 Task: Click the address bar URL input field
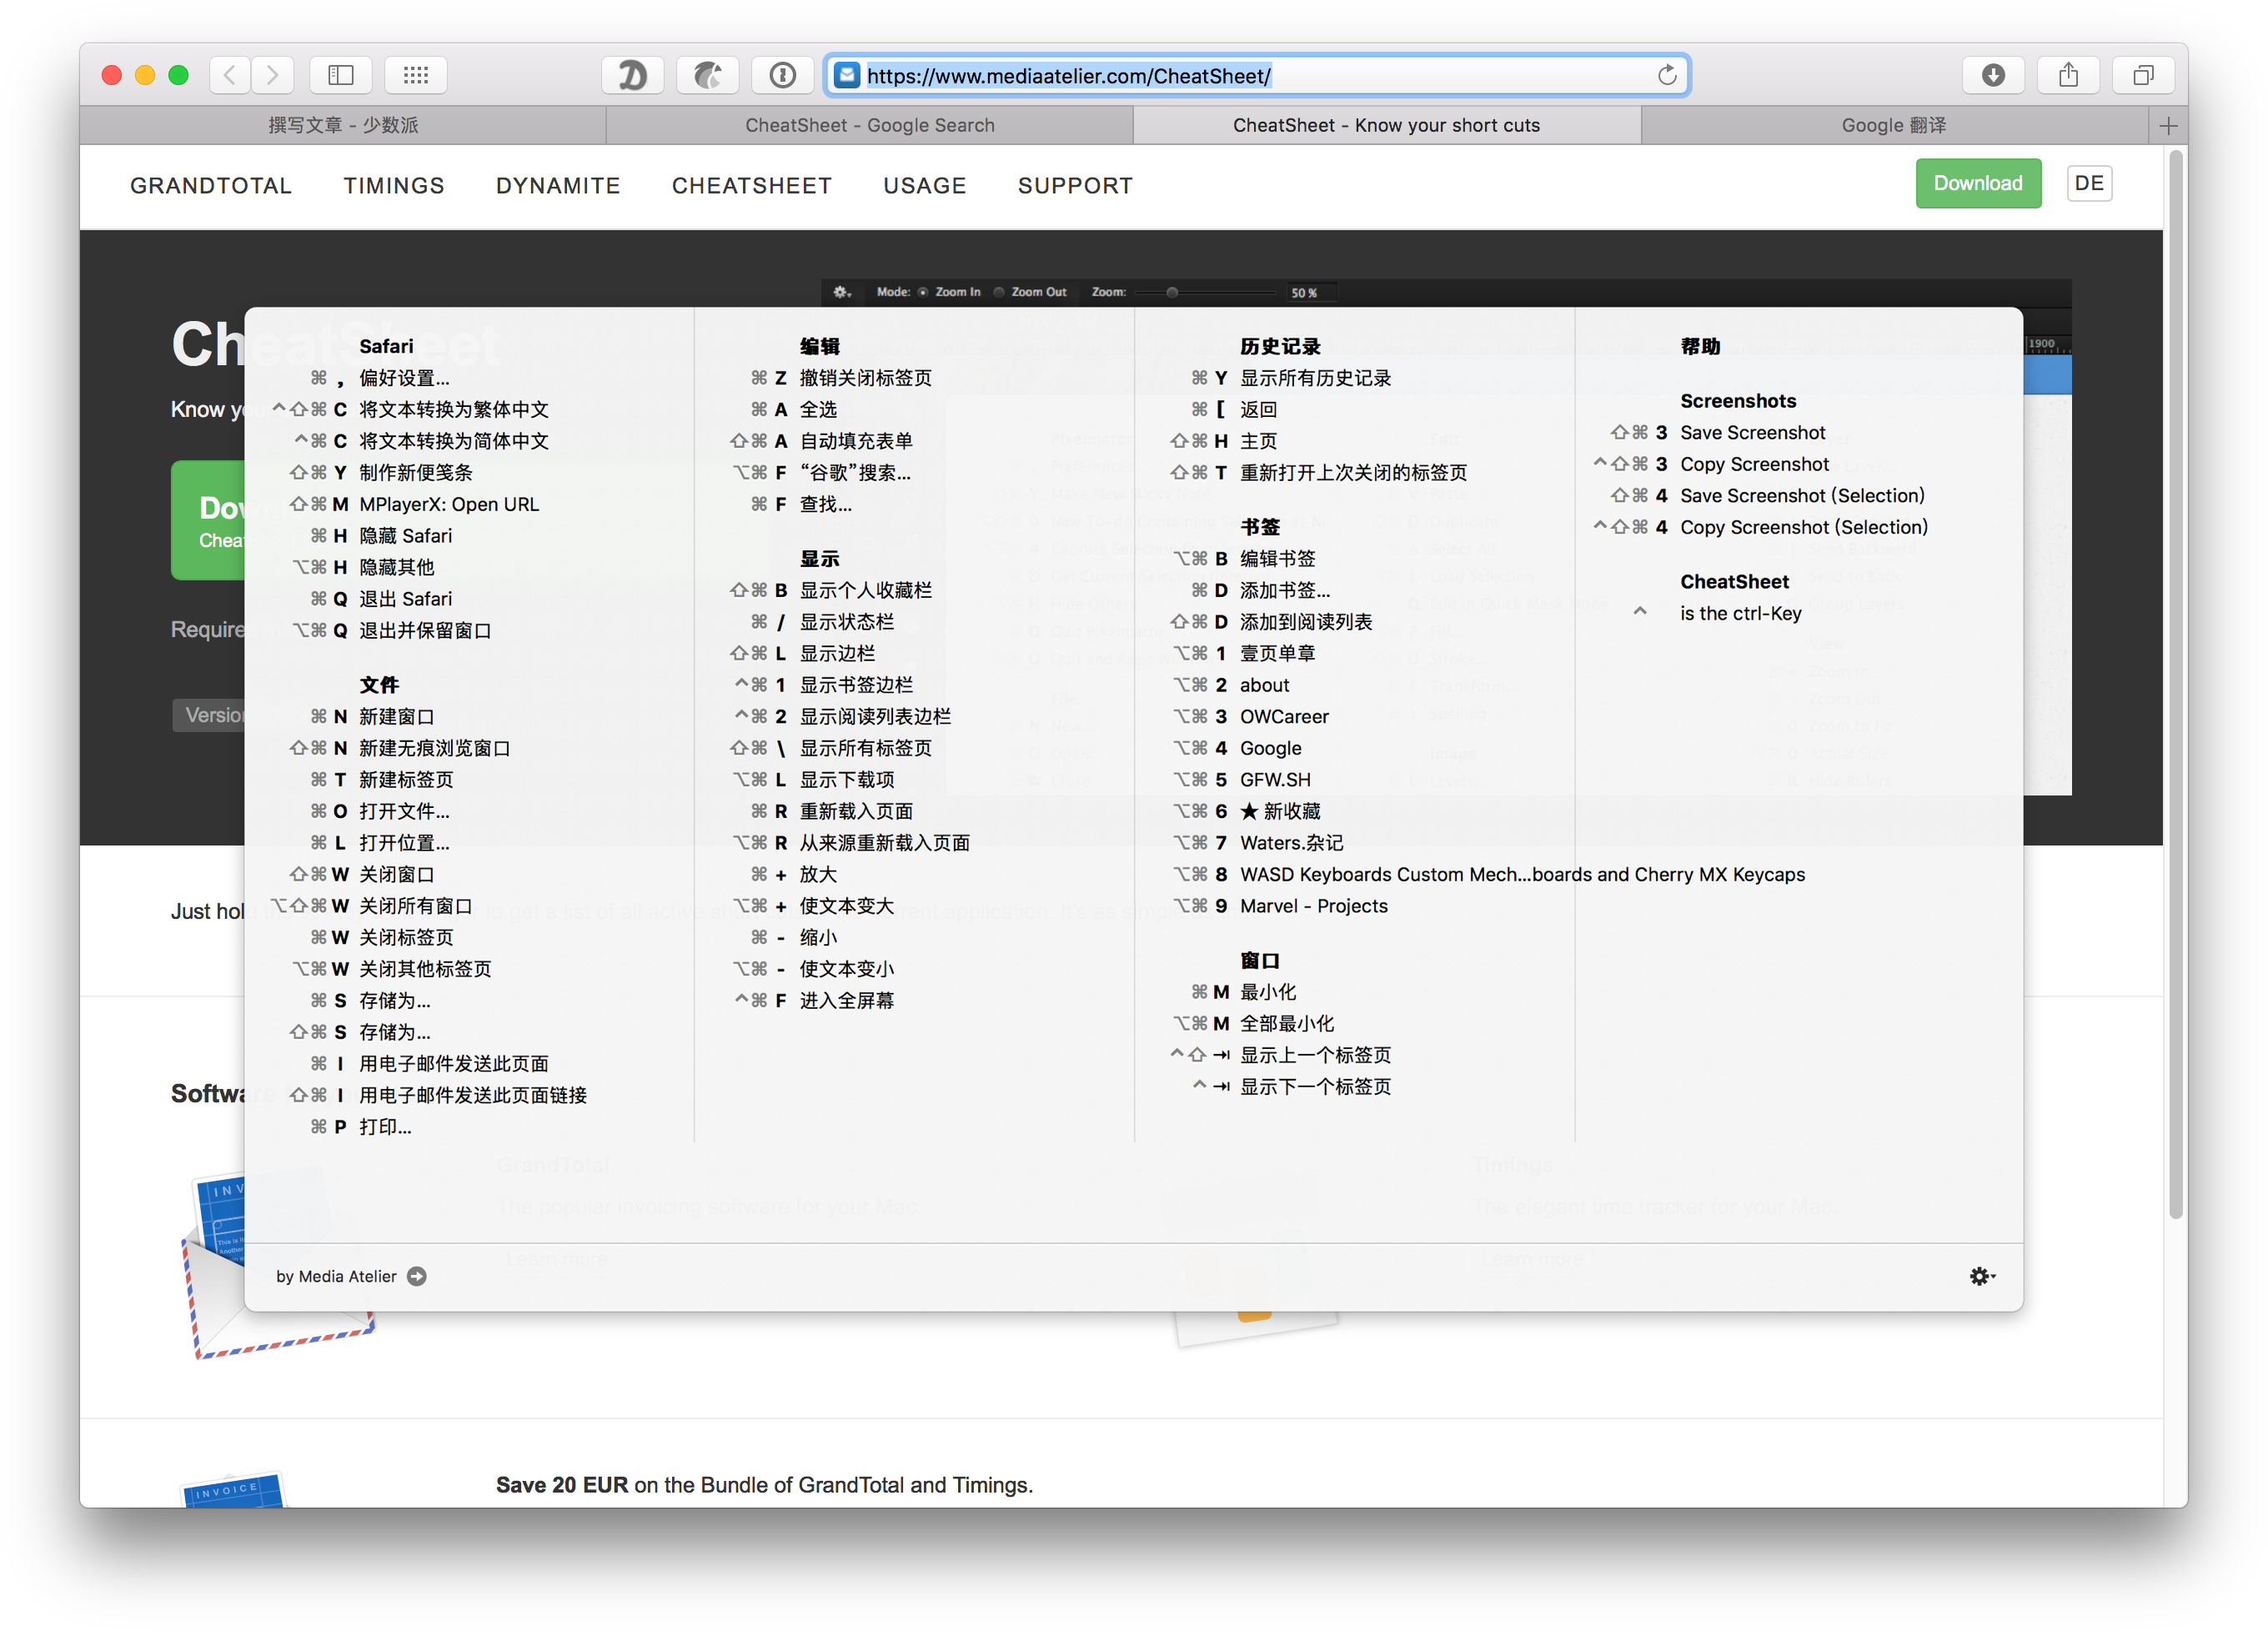coord(1259,74)
